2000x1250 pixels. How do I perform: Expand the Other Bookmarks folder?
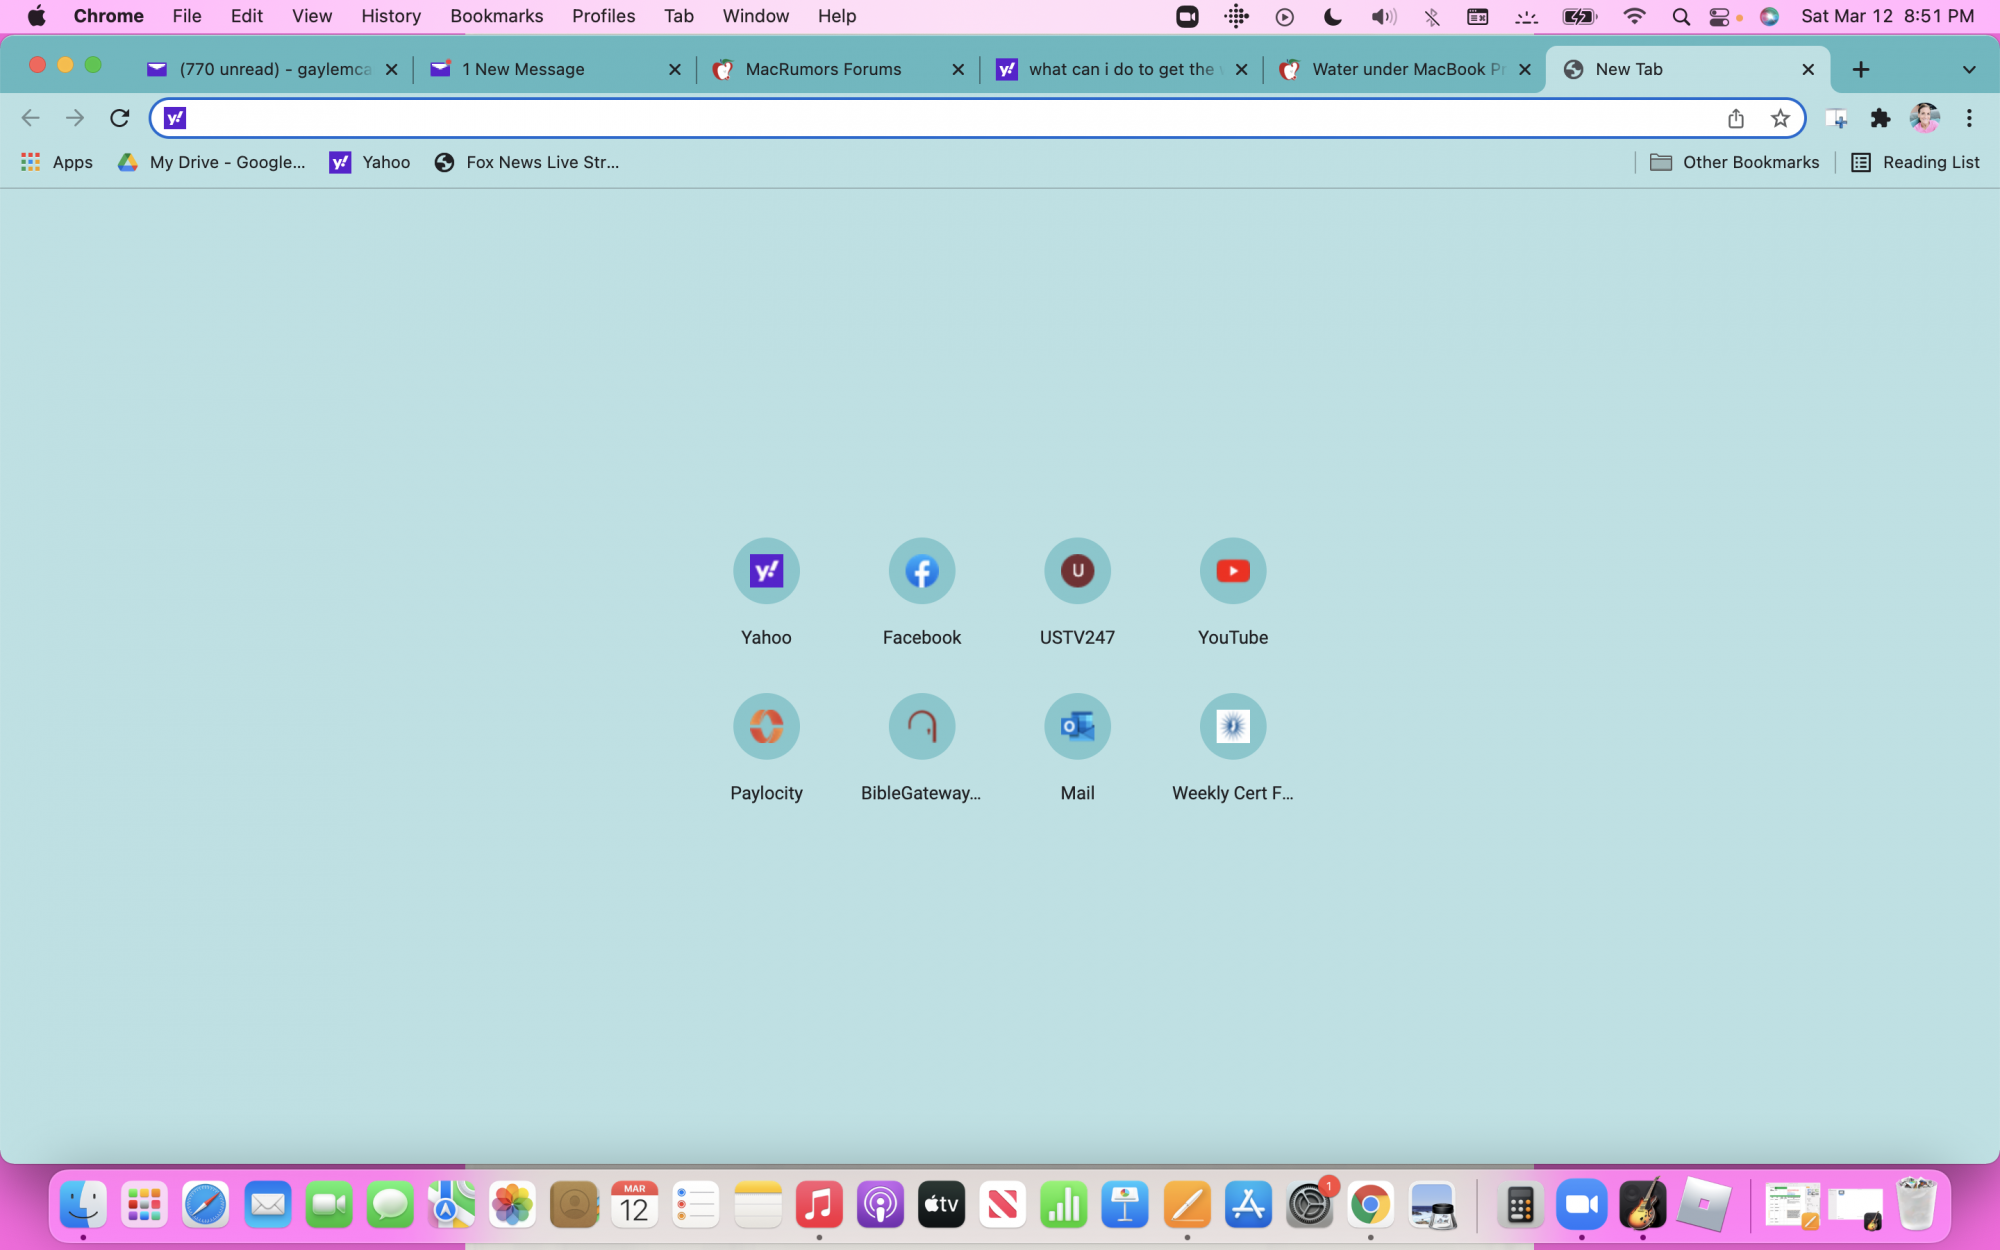pyautogui.click(x=1734, y=162)
